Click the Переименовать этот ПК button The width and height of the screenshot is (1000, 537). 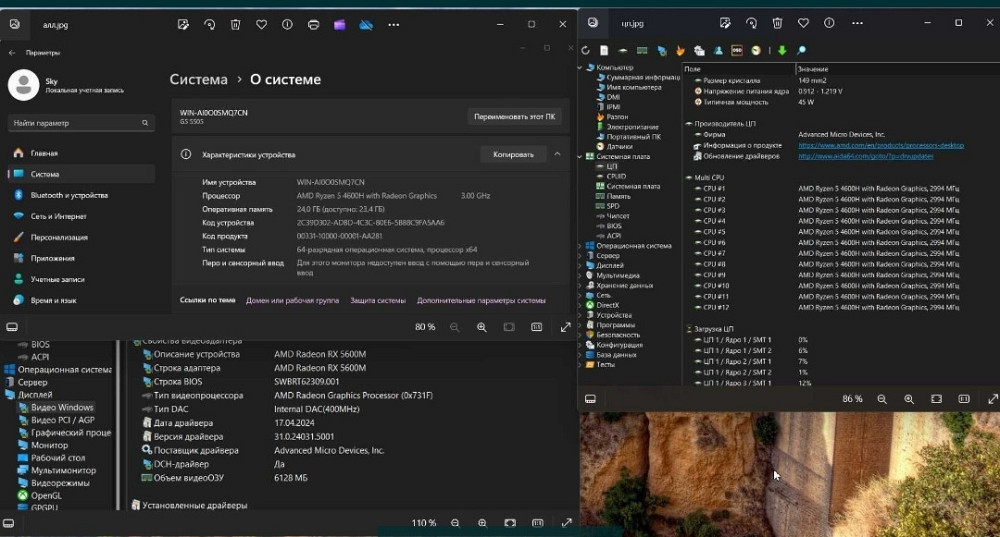pos(515,116)
